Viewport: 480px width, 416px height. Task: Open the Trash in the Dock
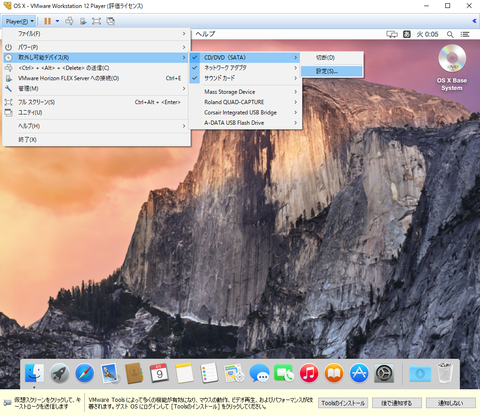445,373
